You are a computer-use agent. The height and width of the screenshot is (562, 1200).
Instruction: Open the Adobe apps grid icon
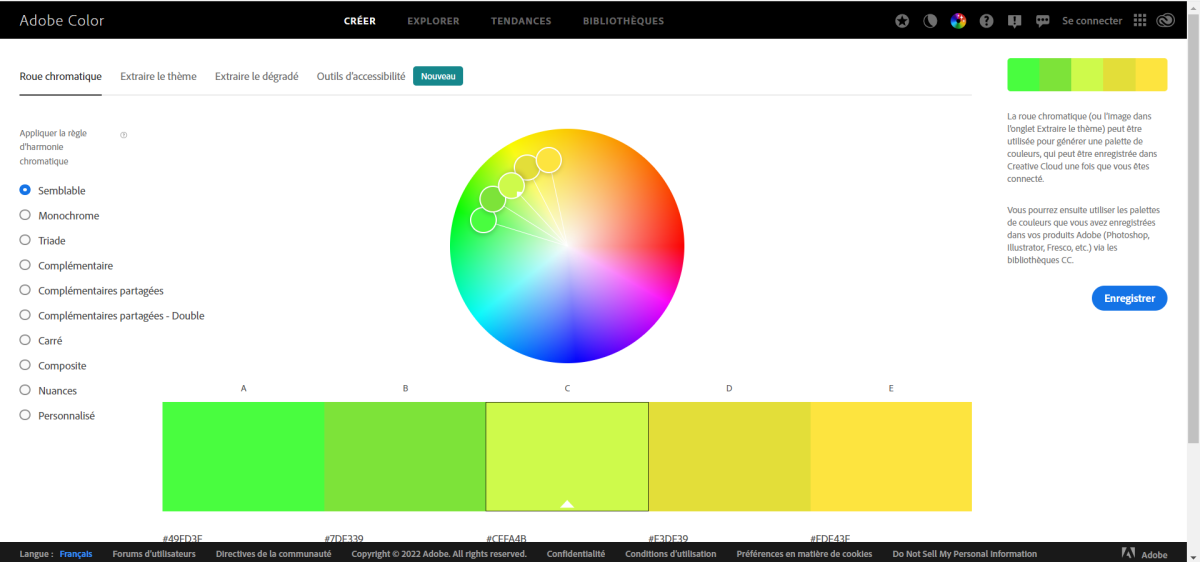[x=1140, y=21]
